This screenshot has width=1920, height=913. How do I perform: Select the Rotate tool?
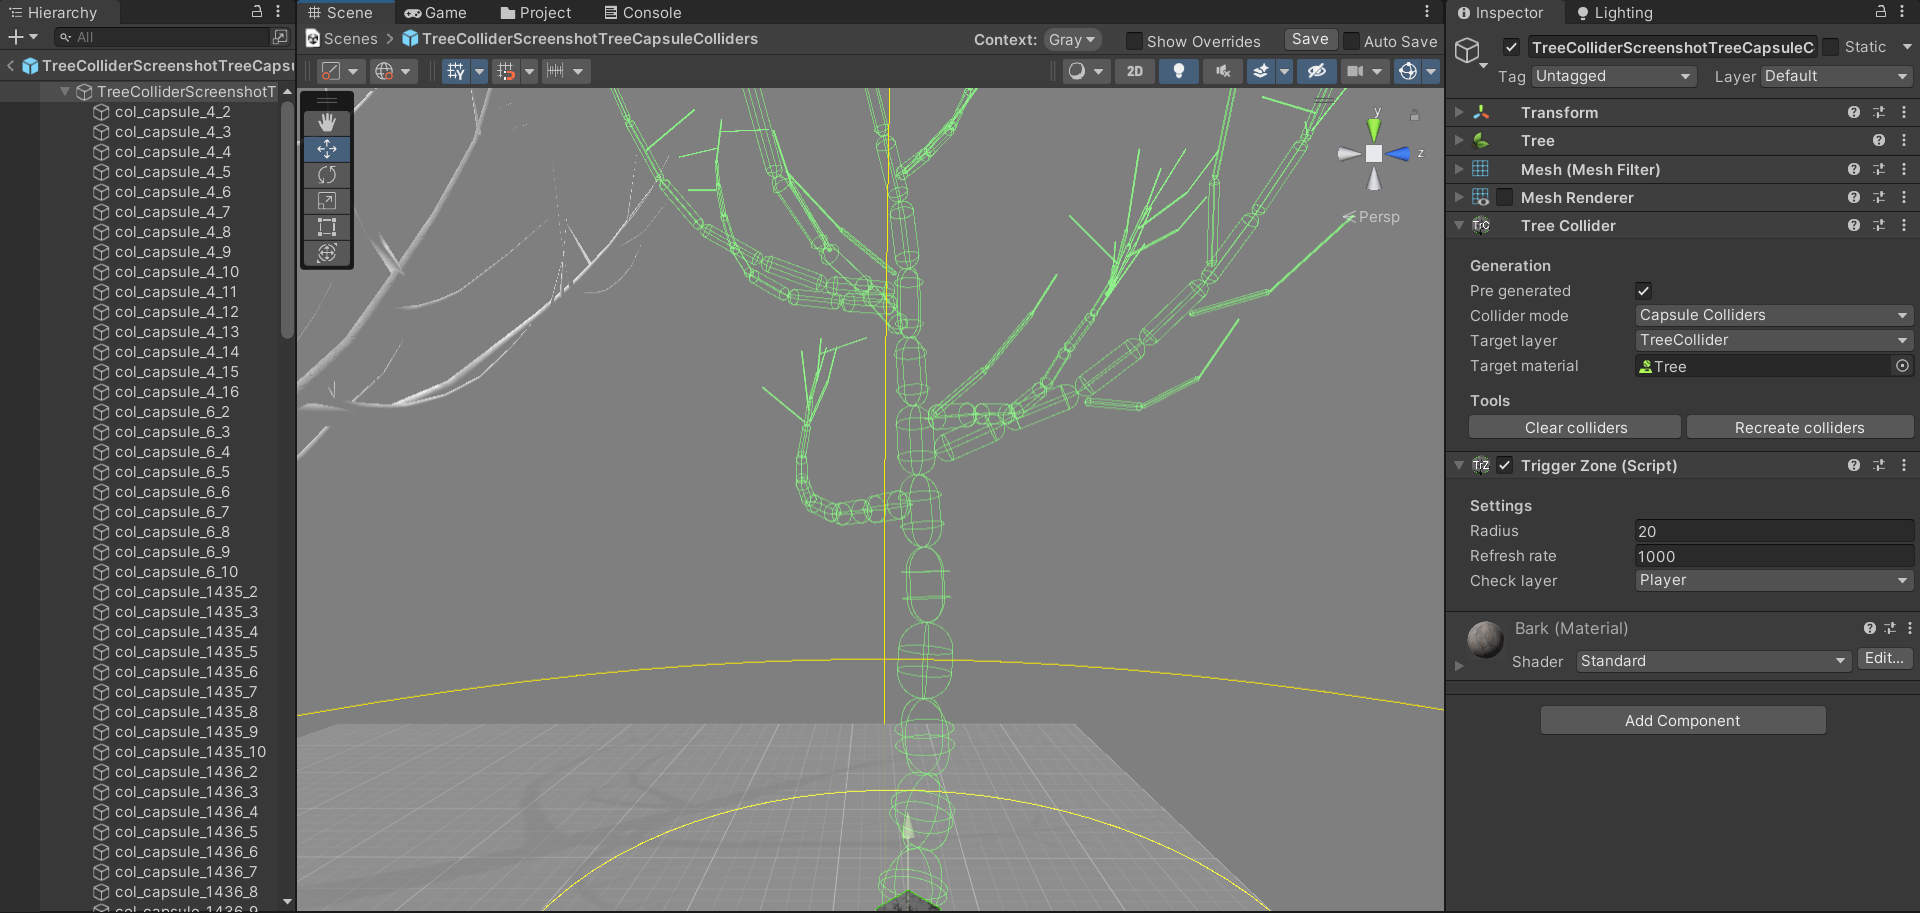(327, 175)
